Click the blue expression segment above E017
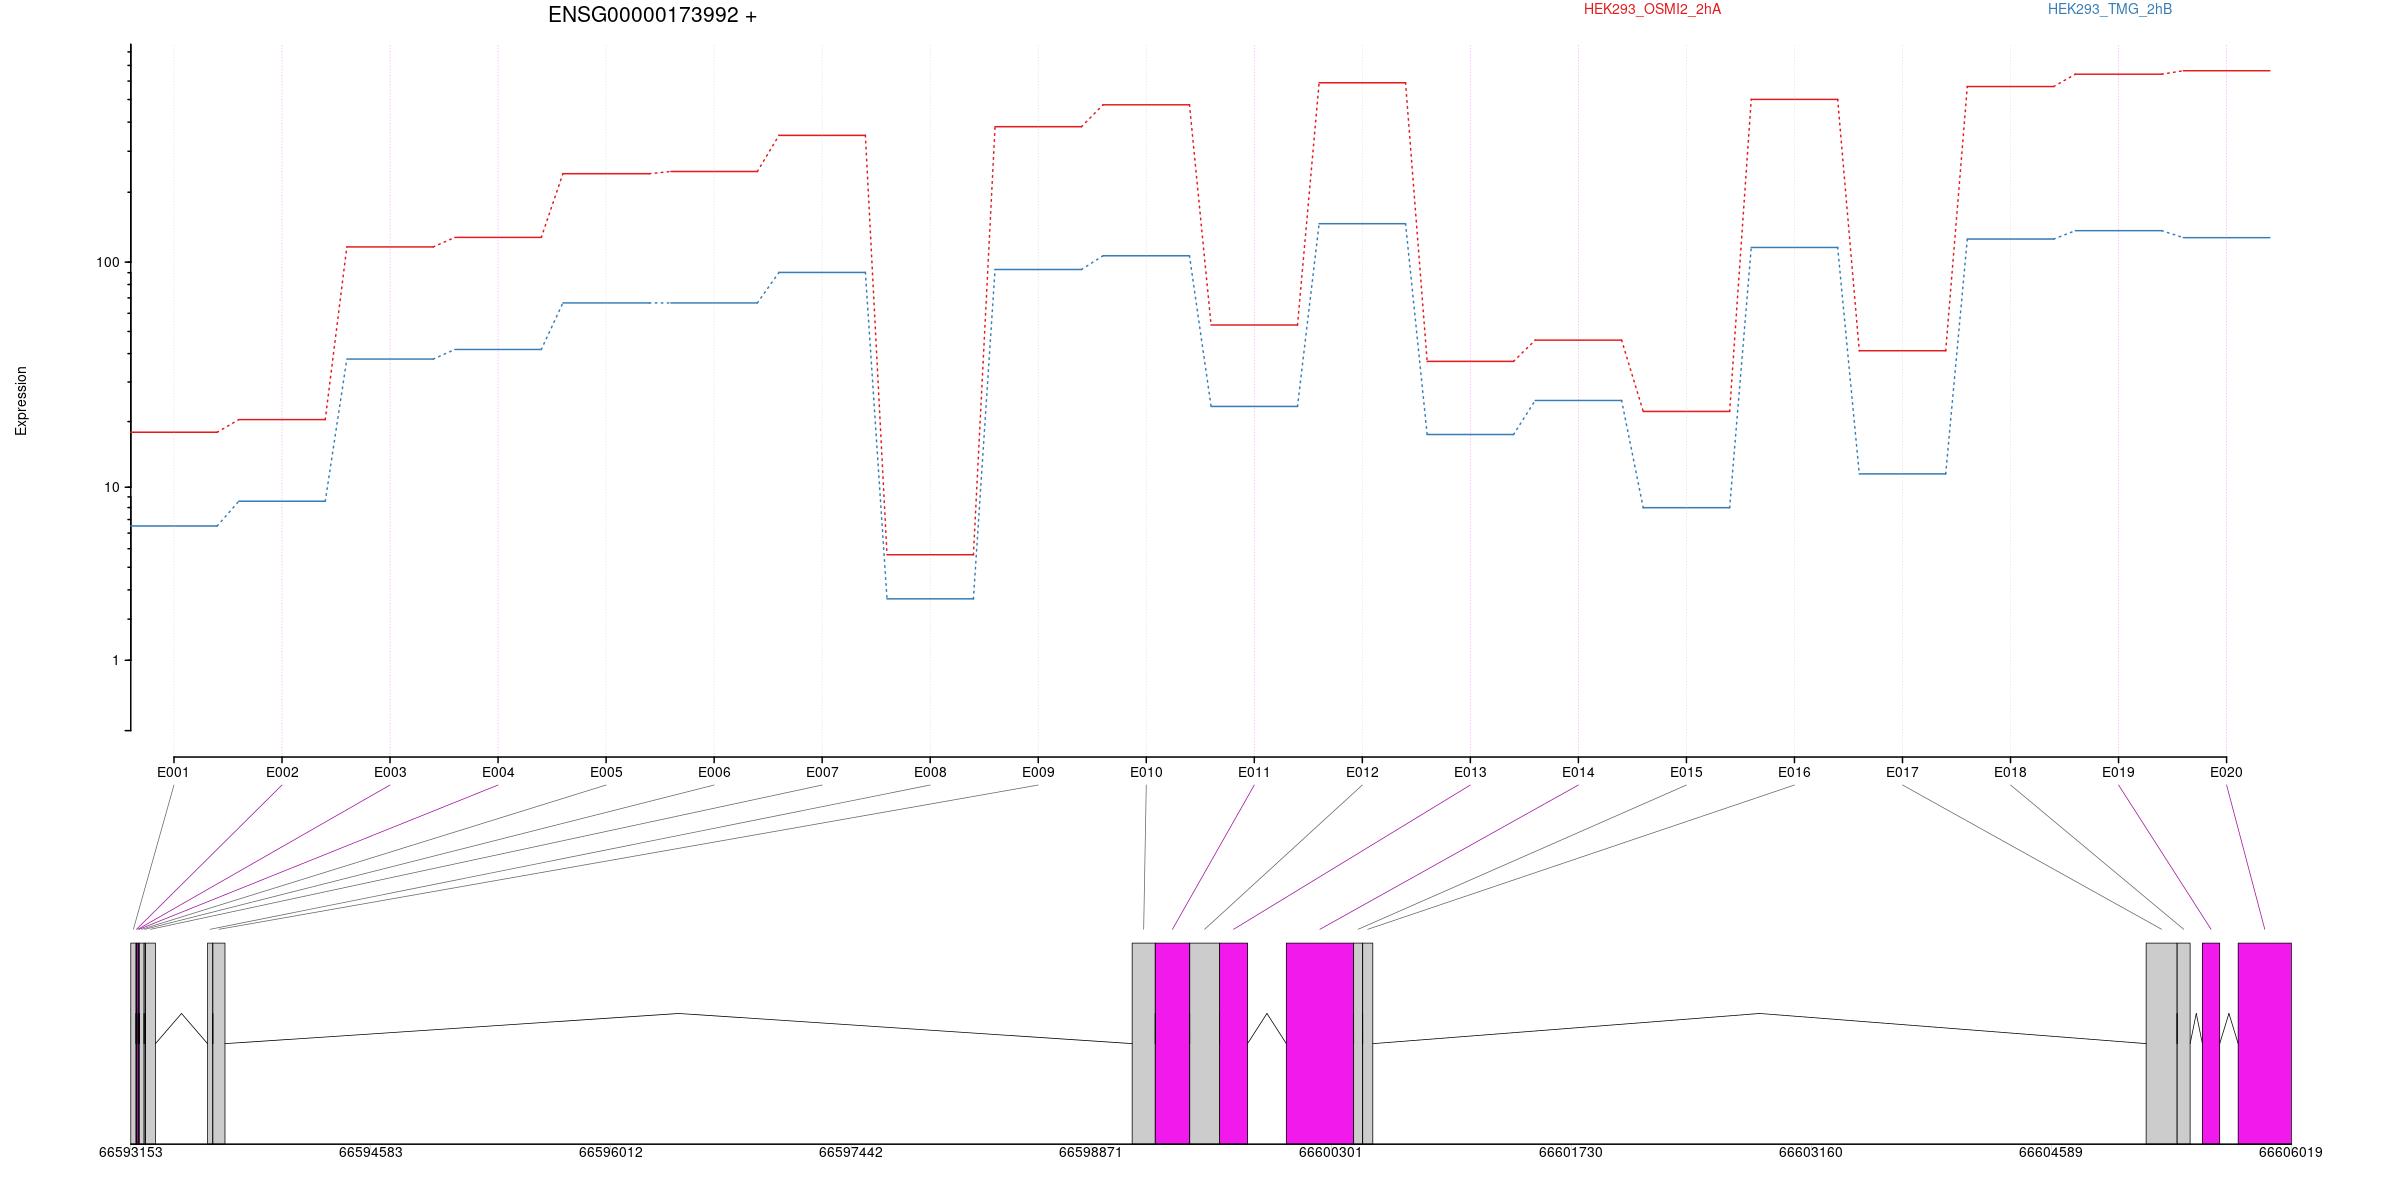Screen dimensions: 2400x1200 [1902, 473]
